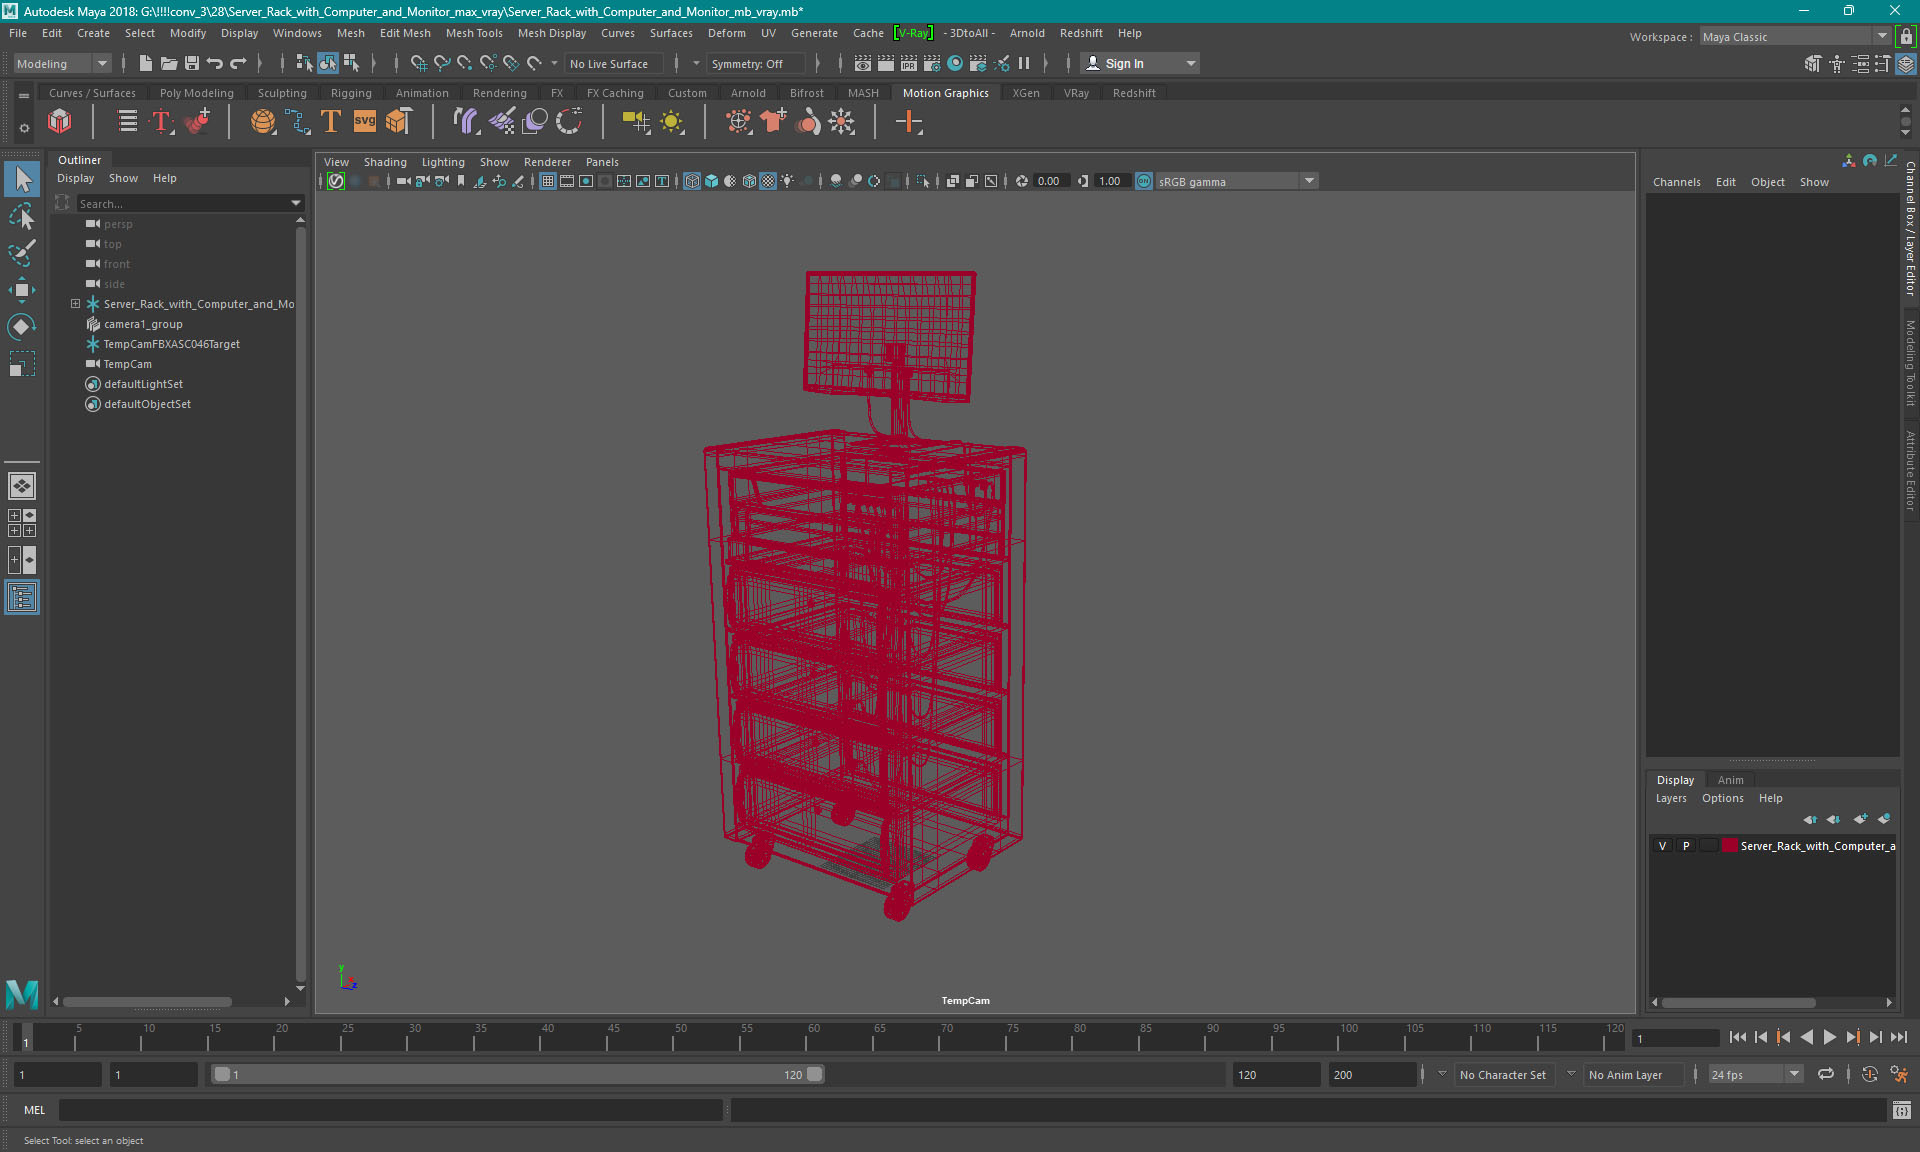
Task: Click the Single perspective view layout icon
Action: tap(22, 486)
